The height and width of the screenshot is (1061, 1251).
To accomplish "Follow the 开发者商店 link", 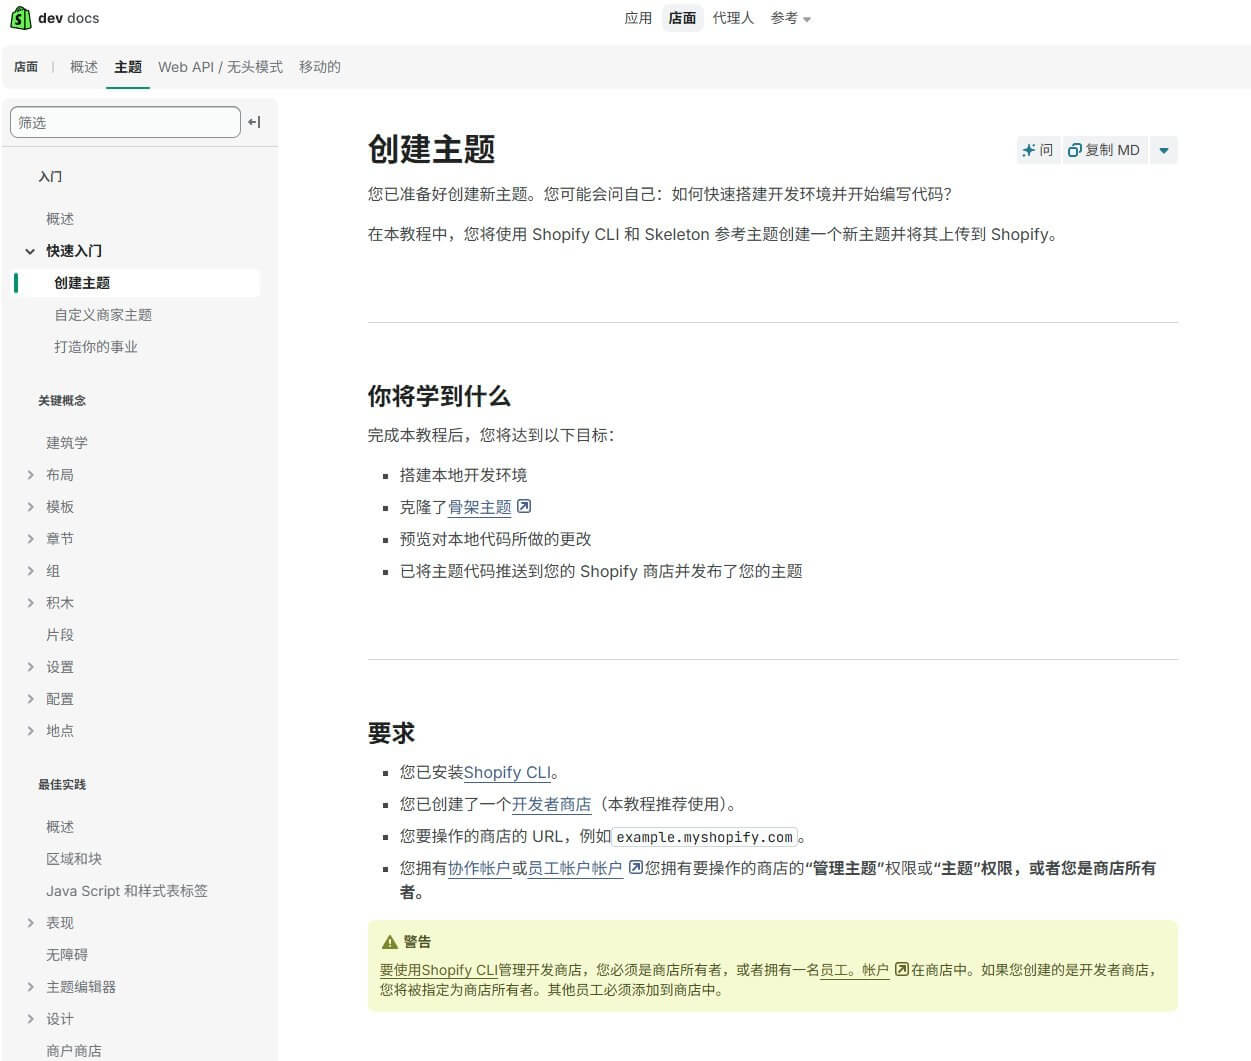I will [552, 804].
